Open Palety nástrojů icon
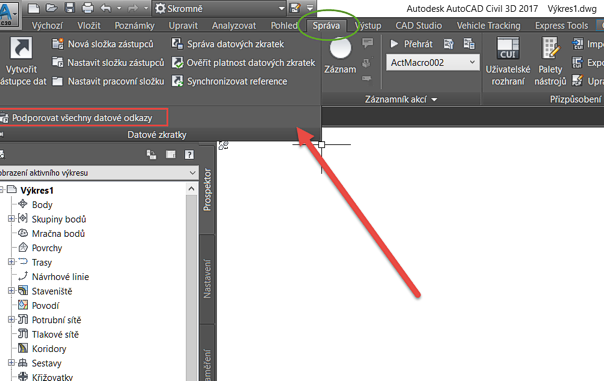This screenshot has height=381, width=604. coord(550,48)
